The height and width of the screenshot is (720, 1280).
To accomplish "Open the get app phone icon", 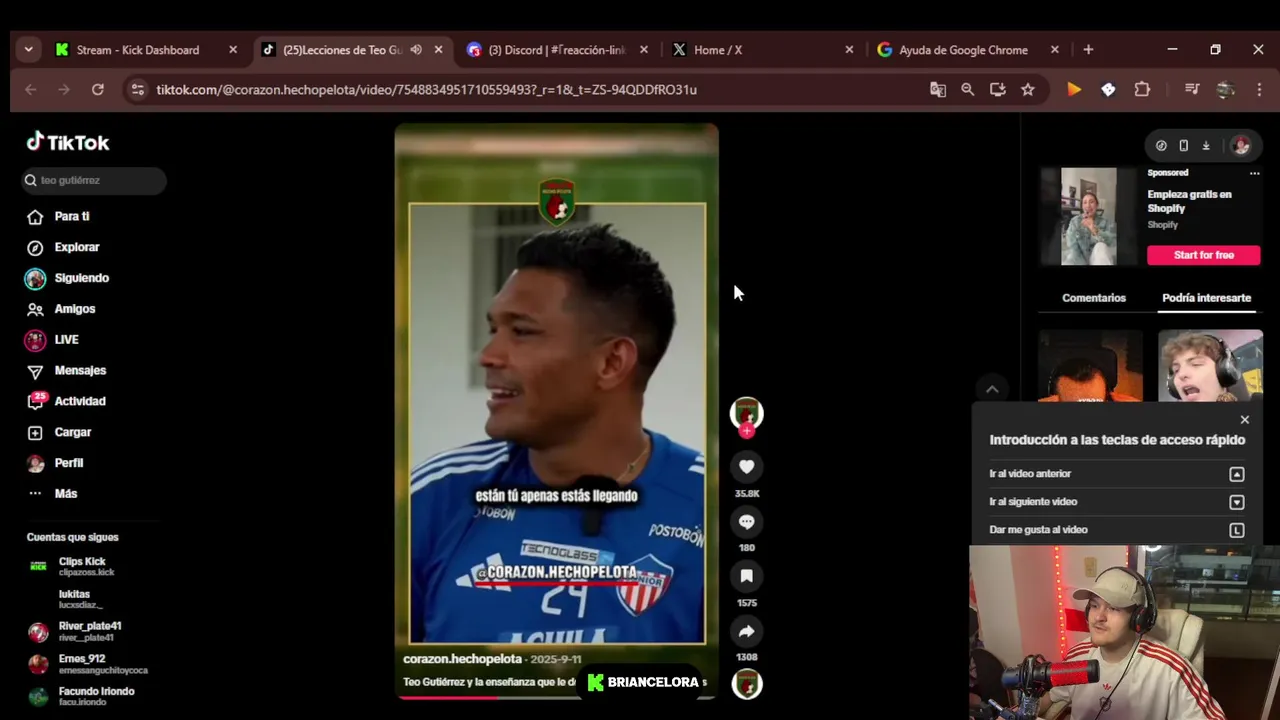I will (x=1183, y=146).
